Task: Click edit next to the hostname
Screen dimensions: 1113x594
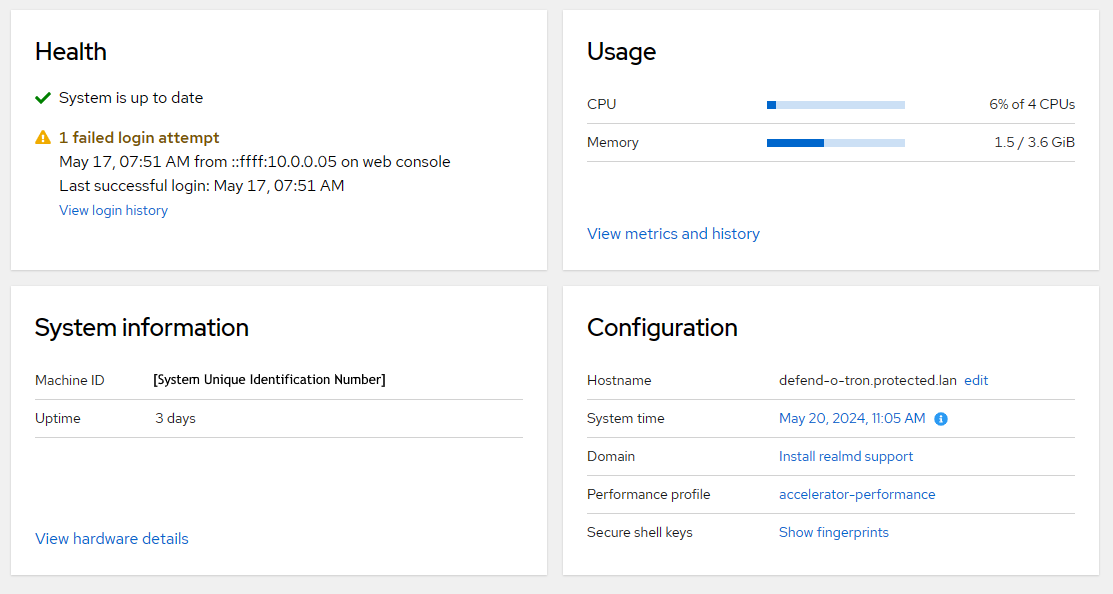Action: pos(975,380)
